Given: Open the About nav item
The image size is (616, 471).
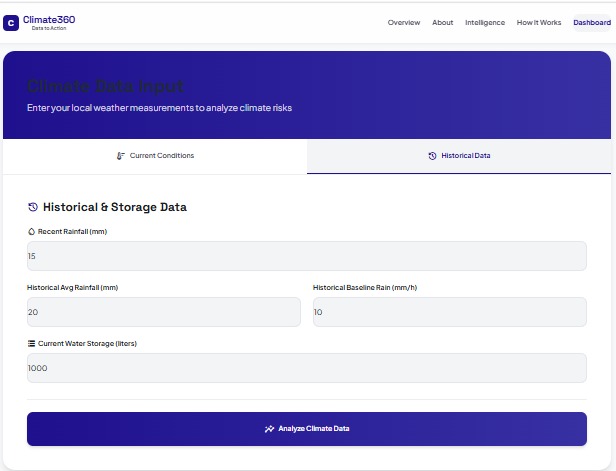Looking at the screenshot, I should pyautogui.click(x=443, y=23).
